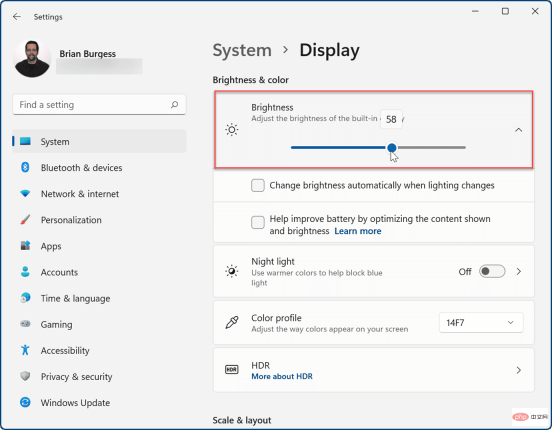Viewport: 552px width, 430px height.
Task: Click the Night light icon
Action: [x=232, y=271]
